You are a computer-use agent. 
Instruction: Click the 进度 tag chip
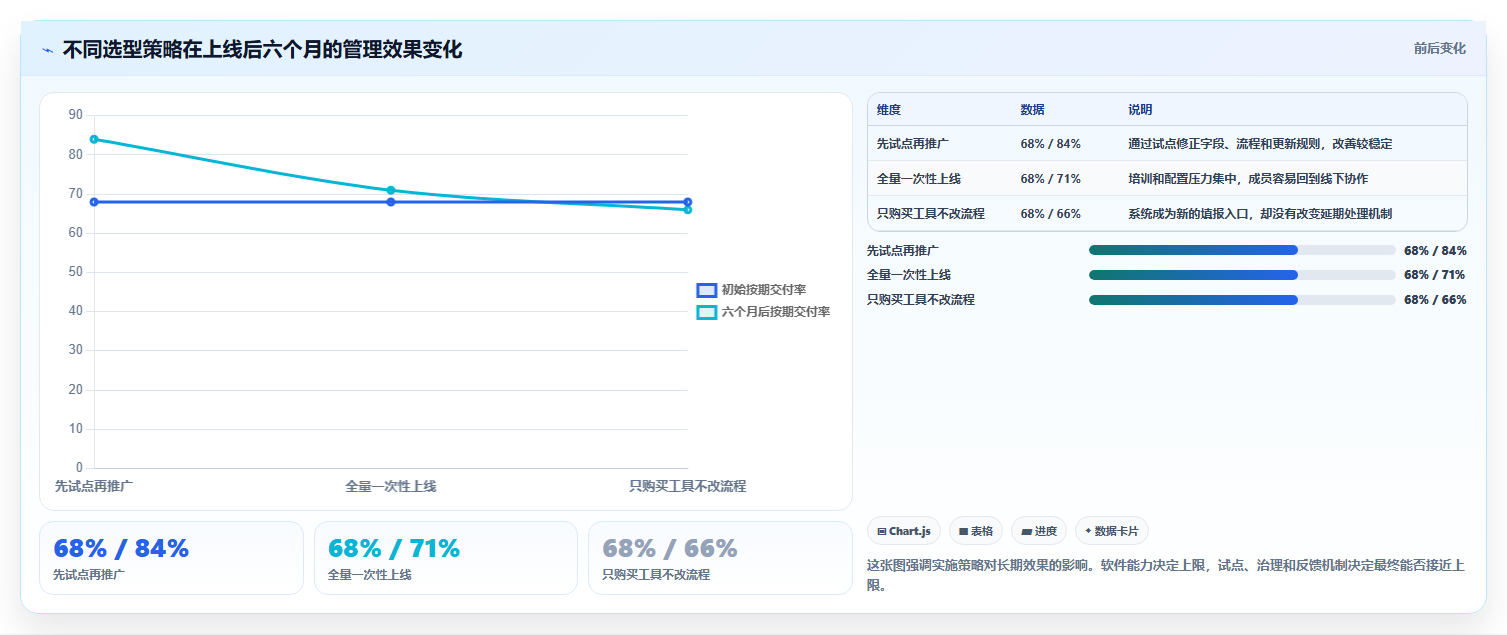click(x=1038, y=531)
